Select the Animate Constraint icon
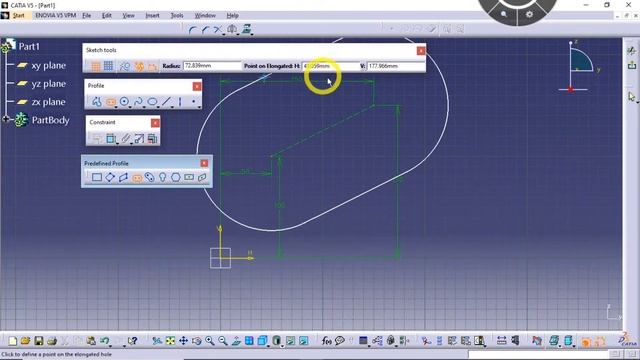The image size is (640, 360). tap(139, 138)
